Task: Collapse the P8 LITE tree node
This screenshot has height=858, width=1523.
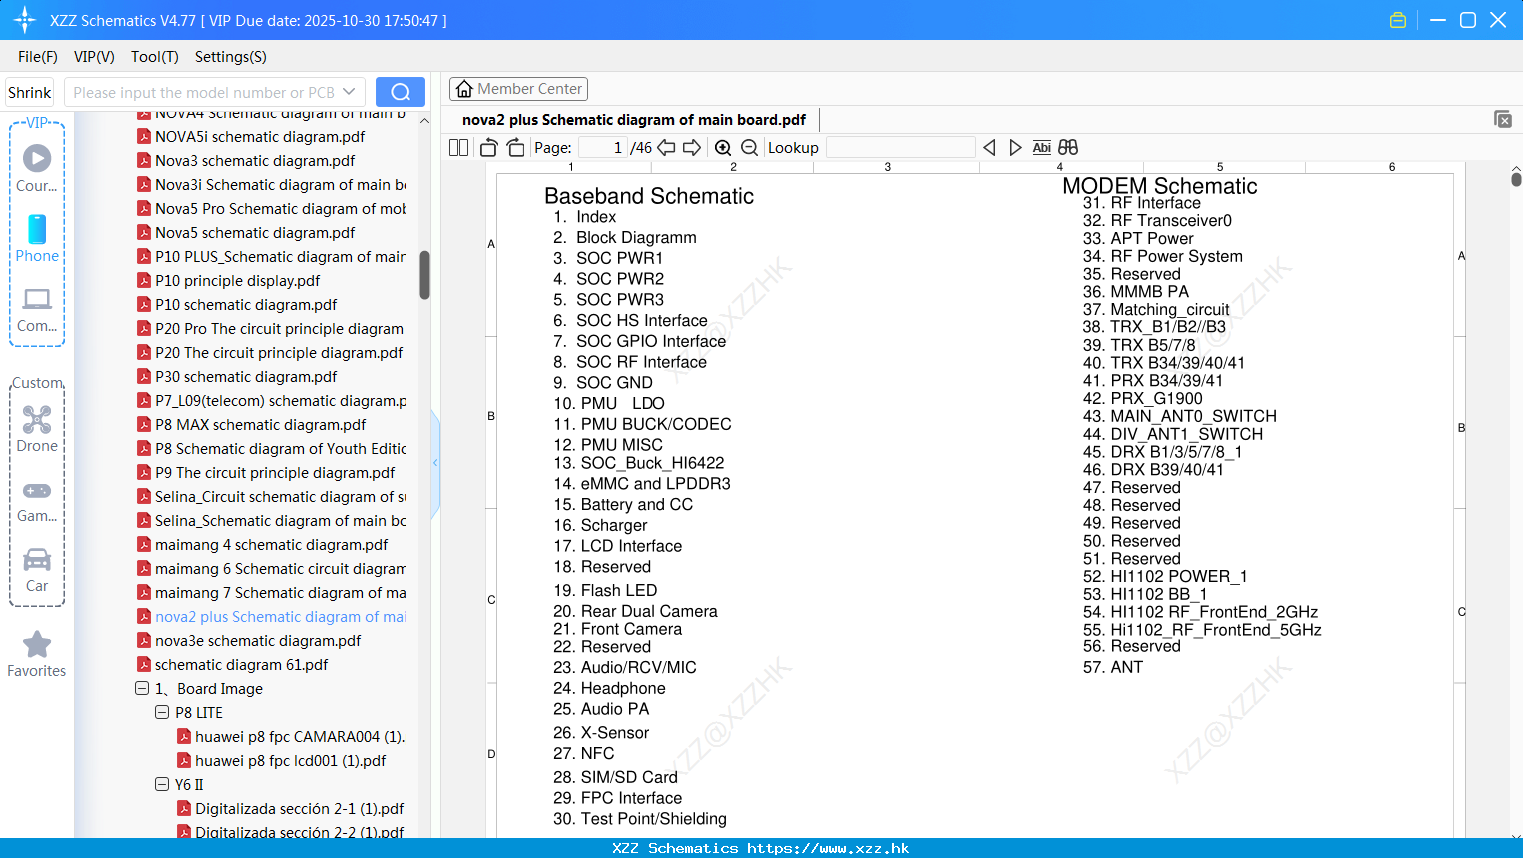Action: [162, 712]
